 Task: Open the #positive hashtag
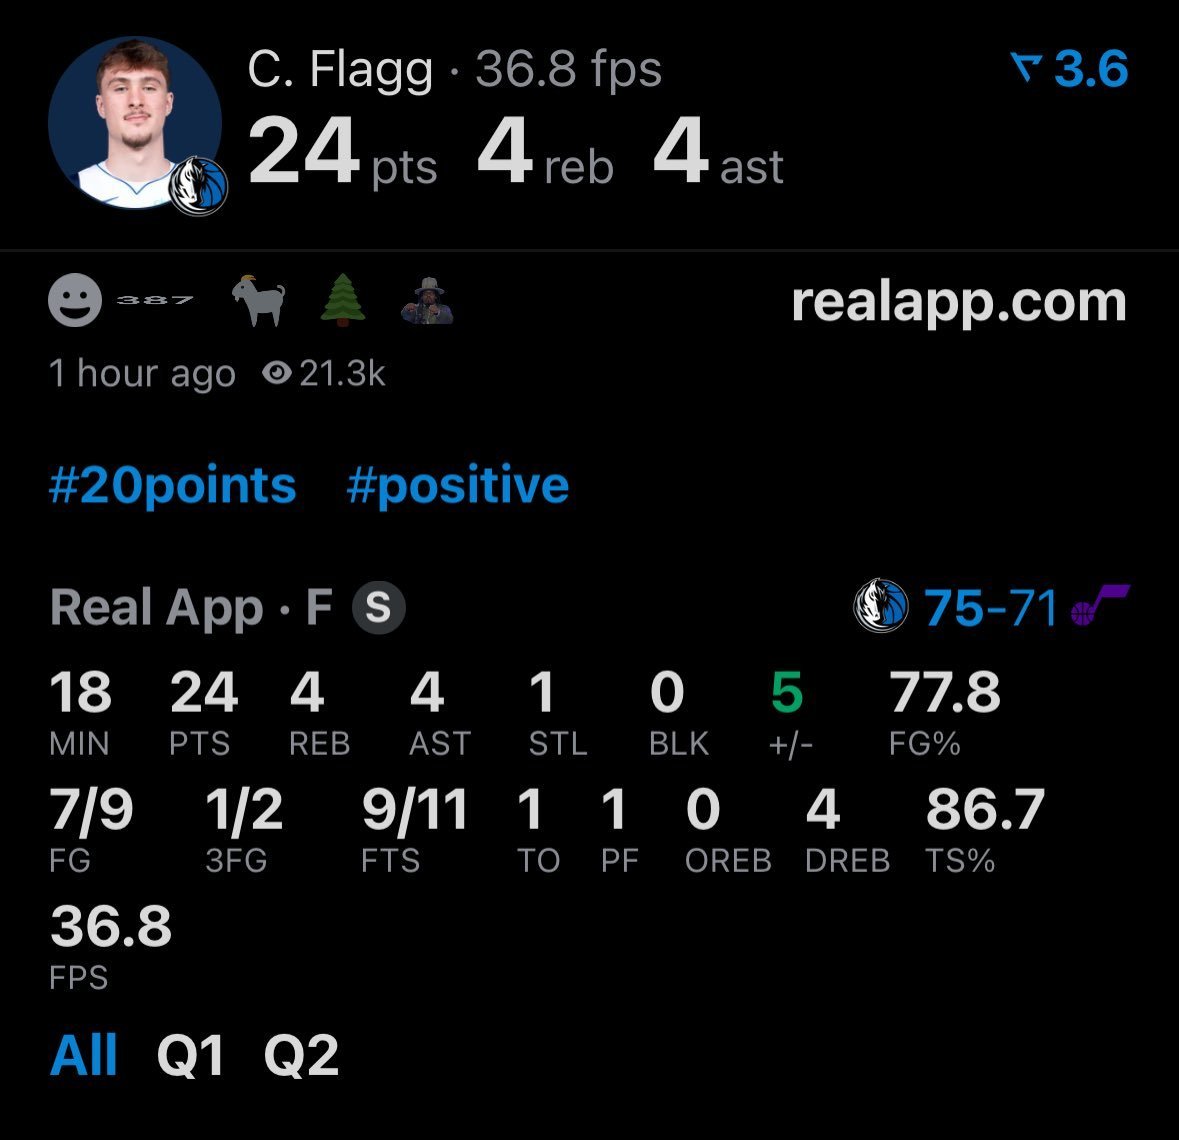tap(457, 487)
